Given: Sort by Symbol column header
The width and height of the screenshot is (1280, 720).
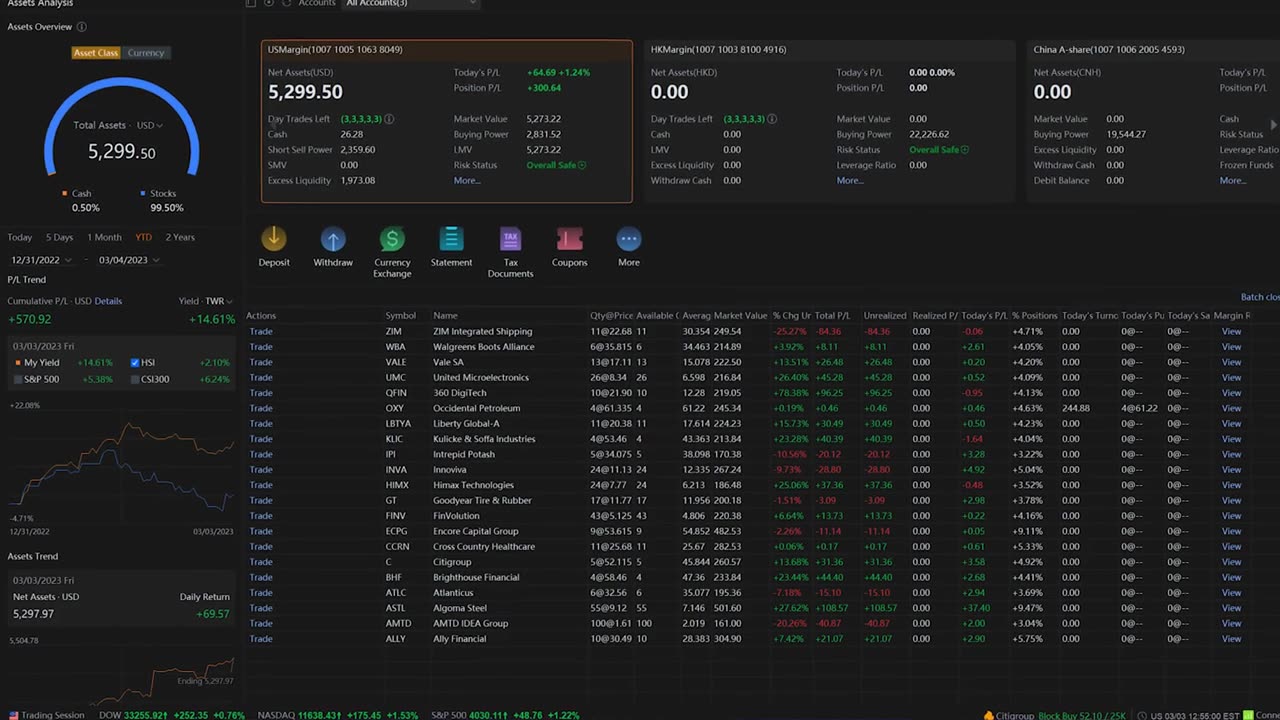Looking at the screenshot, I should 400,316.
